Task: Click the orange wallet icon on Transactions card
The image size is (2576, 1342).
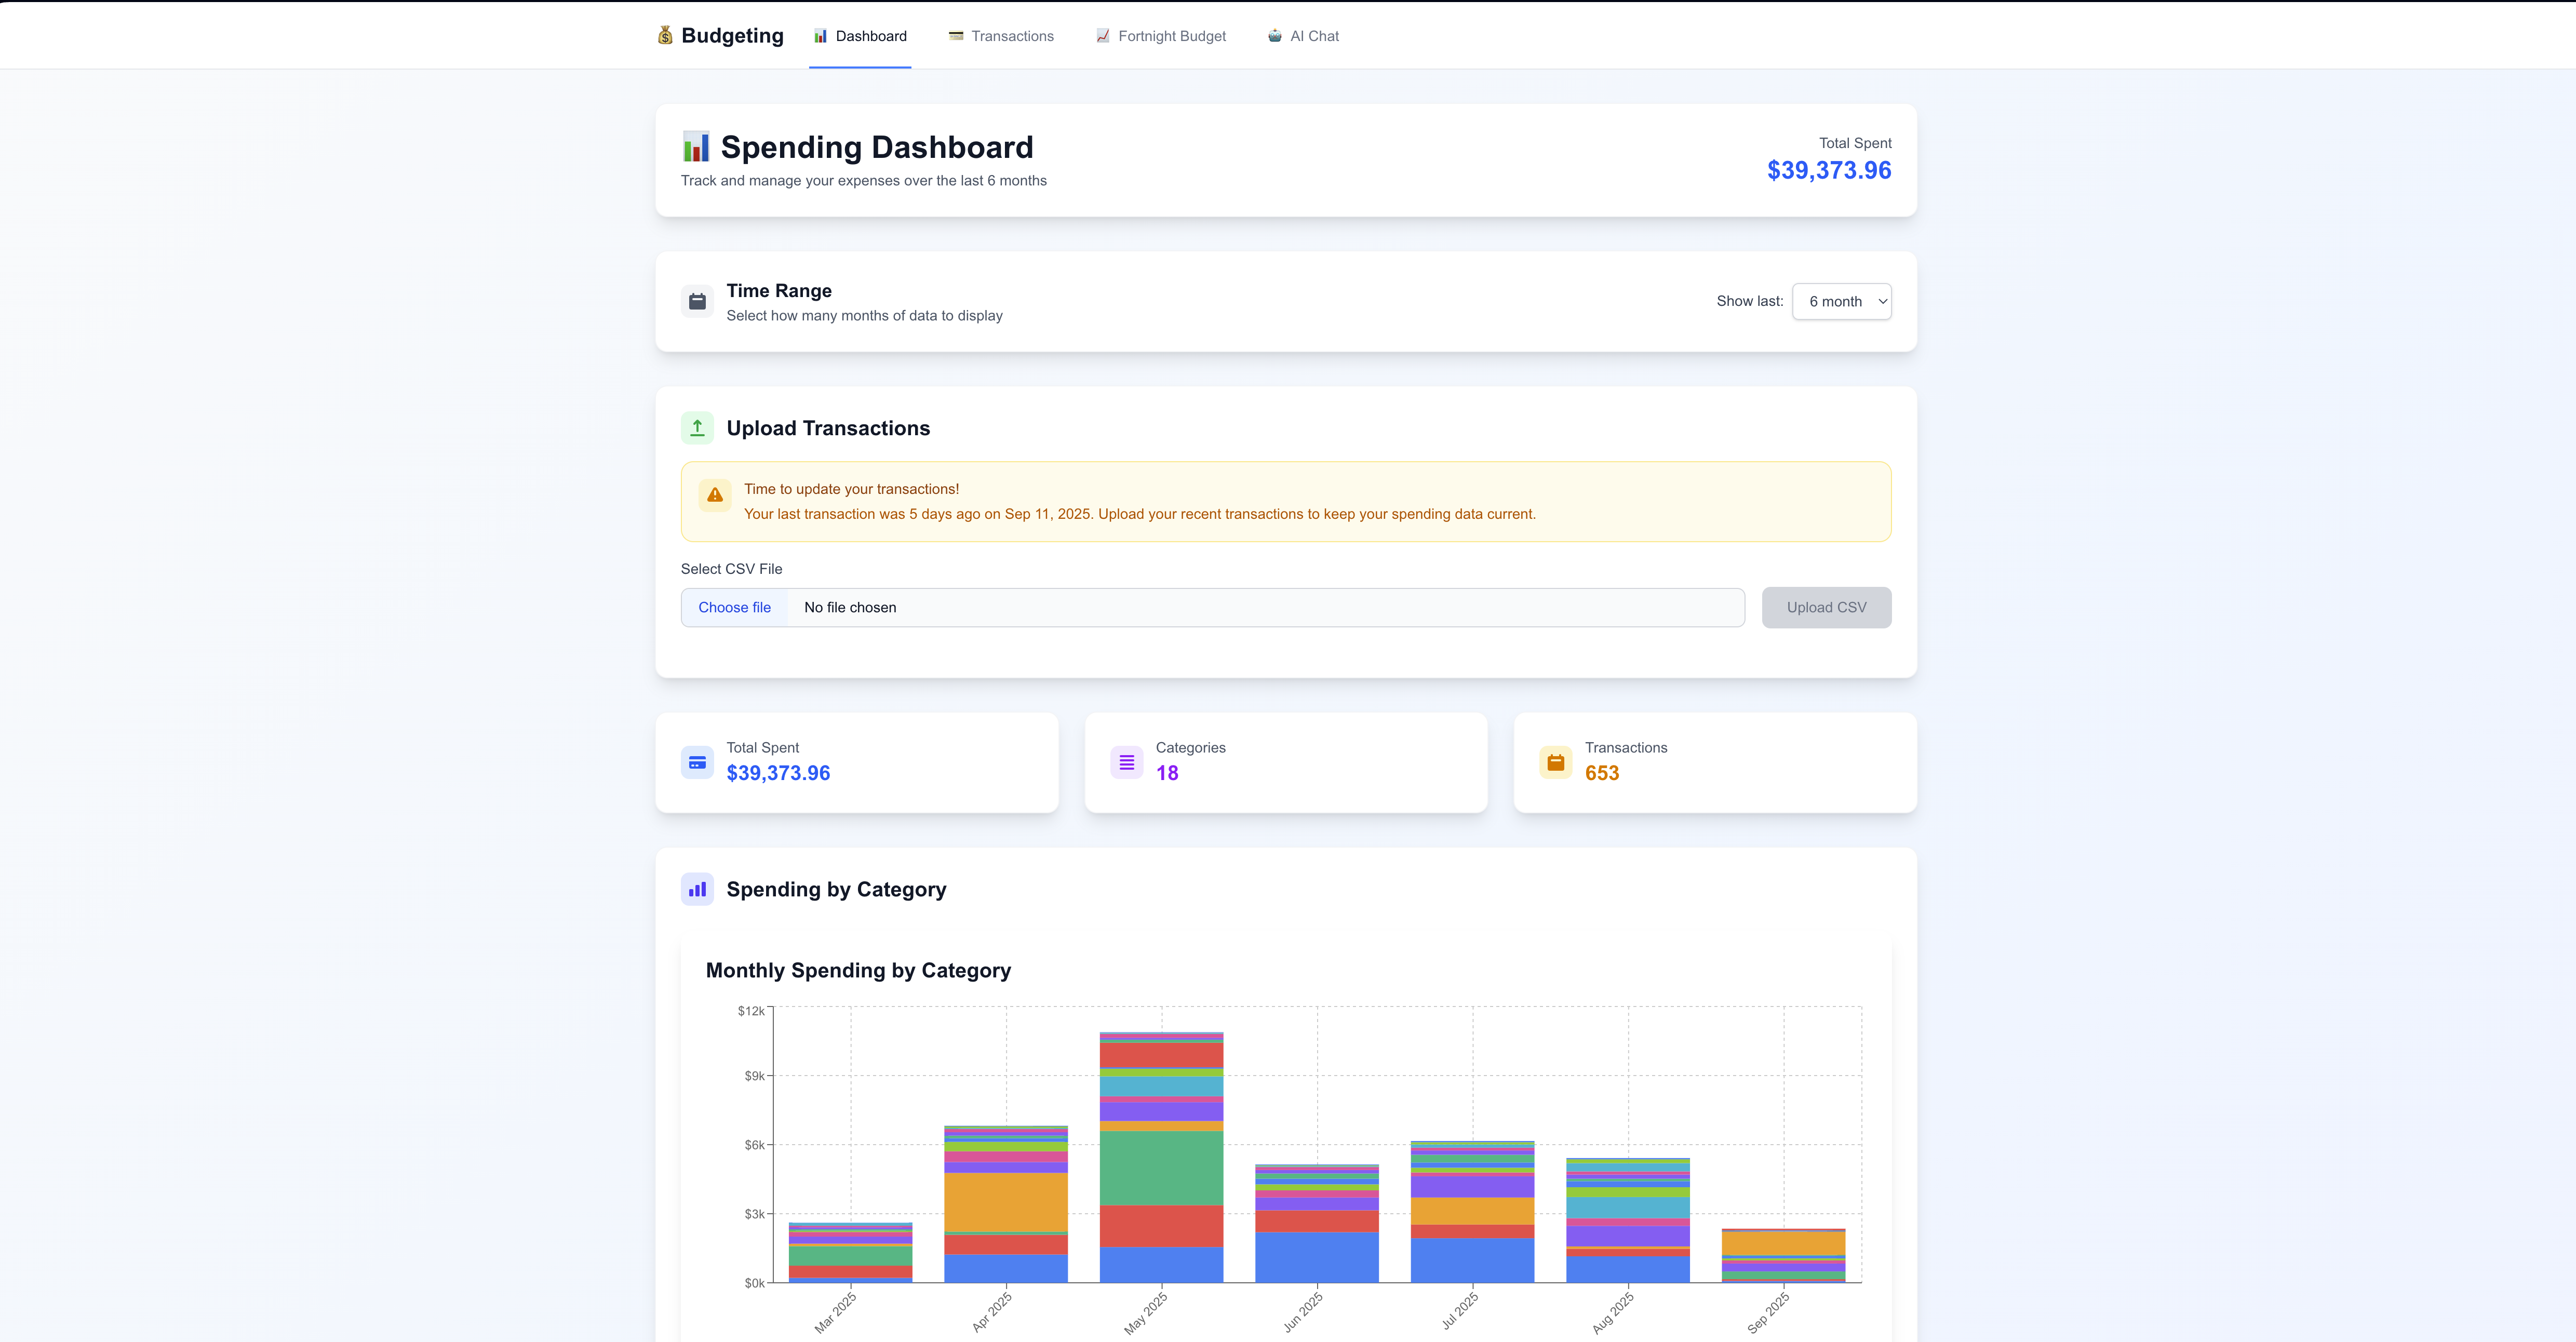Action: coord(1555,762)
